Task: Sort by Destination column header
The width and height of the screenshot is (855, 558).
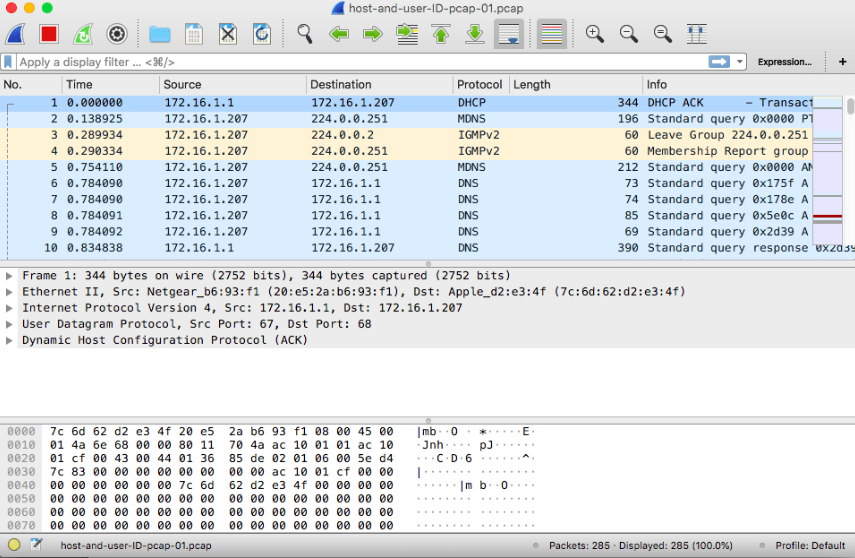Action: coord(380,85)
